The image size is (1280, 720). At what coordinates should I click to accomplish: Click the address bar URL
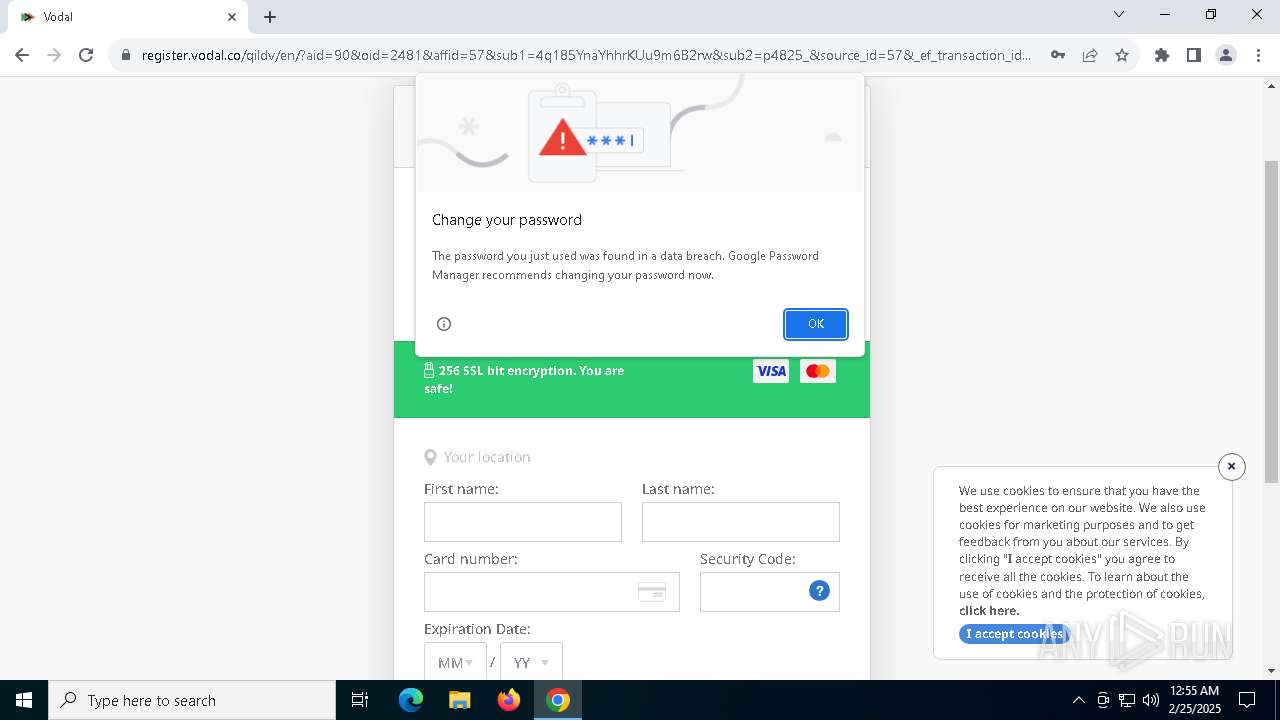click(x=586, y=55)
